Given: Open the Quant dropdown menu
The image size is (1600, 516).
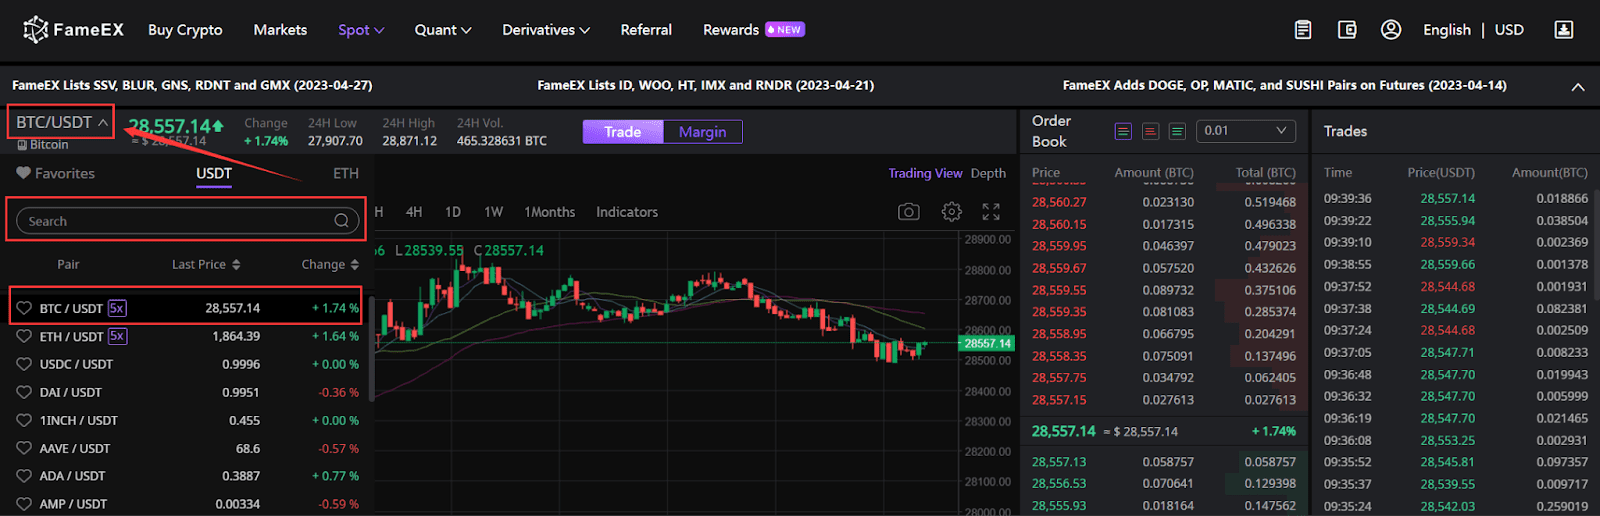Looking at the screenshot, I should click(x=443, y=30).
